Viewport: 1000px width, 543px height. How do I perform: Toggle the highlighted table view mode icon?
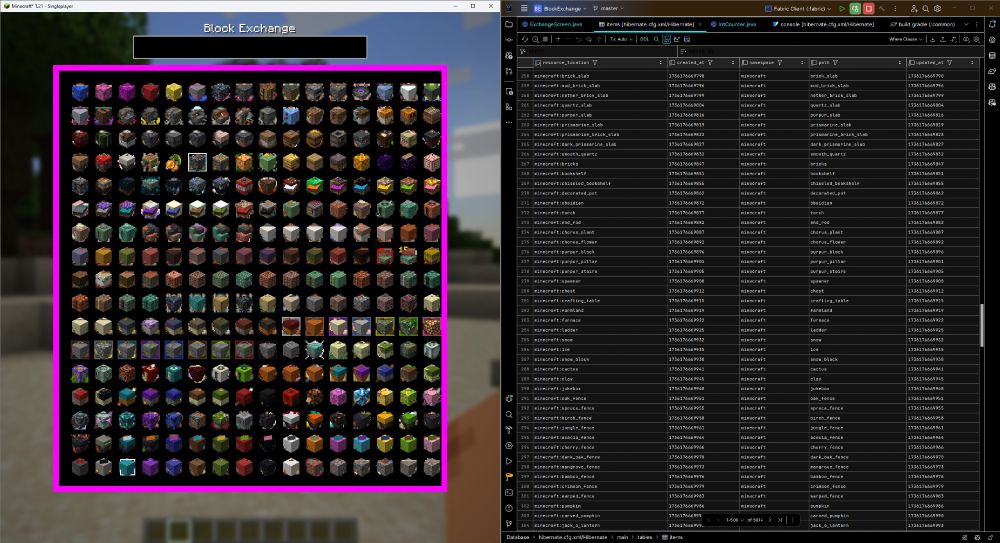(x=666, y=39)
